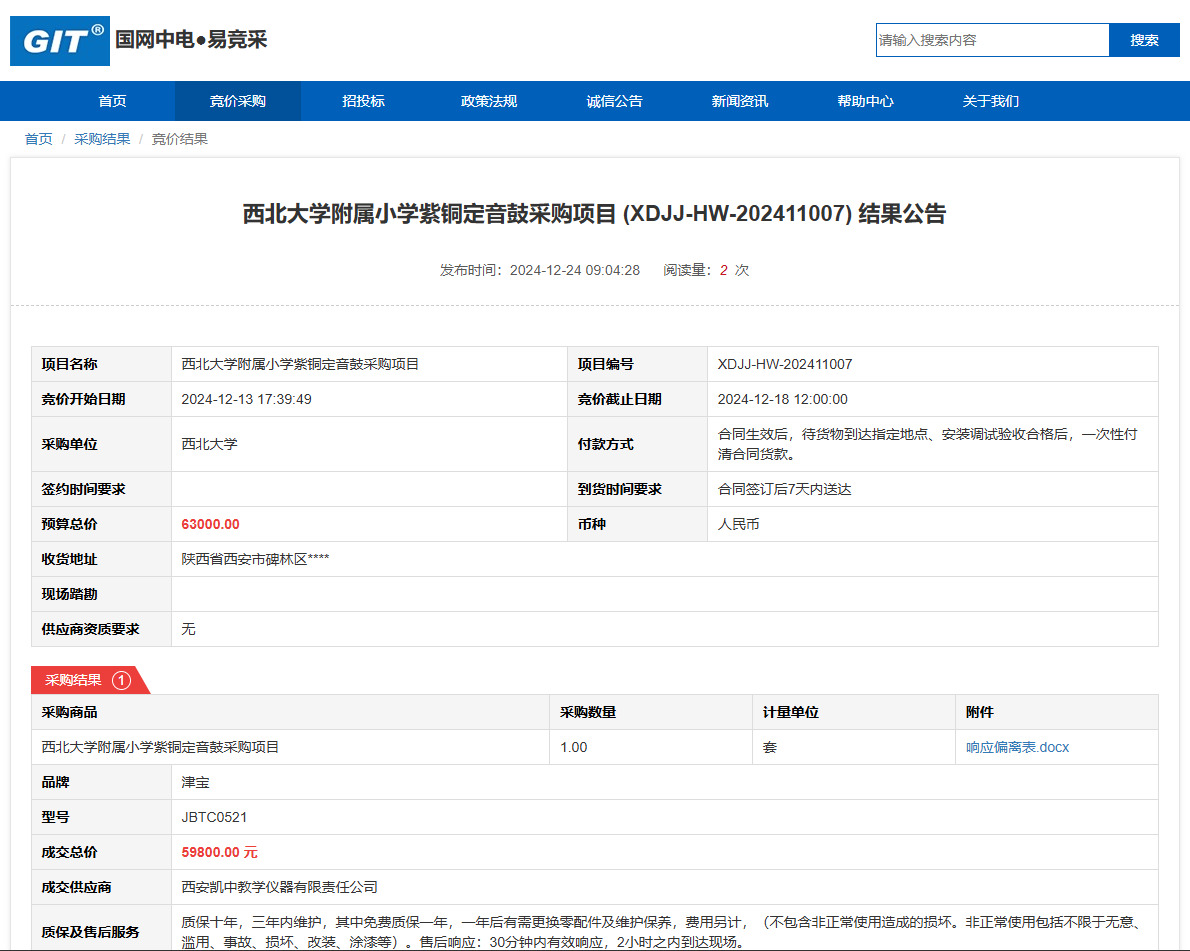Click the GIT logo icon
The height and width of the screenshot is (951, 1190).
point(60,41)
